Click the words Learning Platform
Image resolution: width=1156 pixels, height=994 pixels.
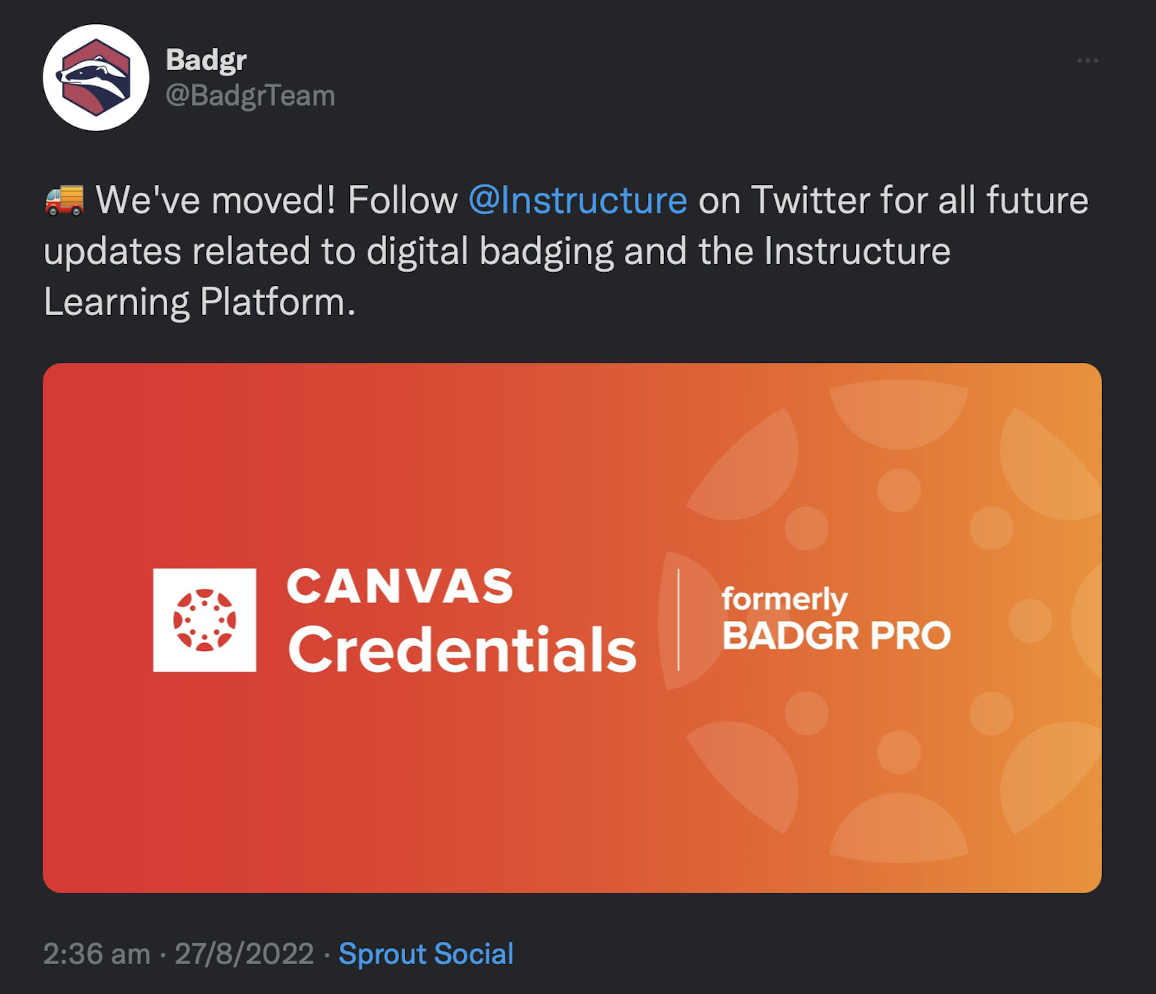click(x=199, y=302)
